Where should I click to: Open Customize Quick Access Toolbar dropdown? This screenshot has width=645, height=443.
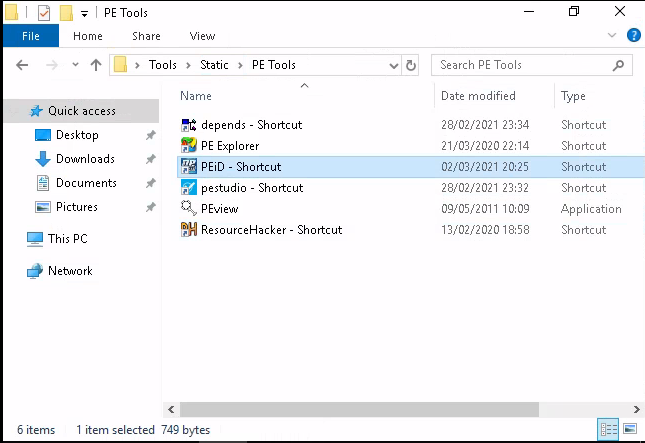pyautogui.click(x=84, y=14)
